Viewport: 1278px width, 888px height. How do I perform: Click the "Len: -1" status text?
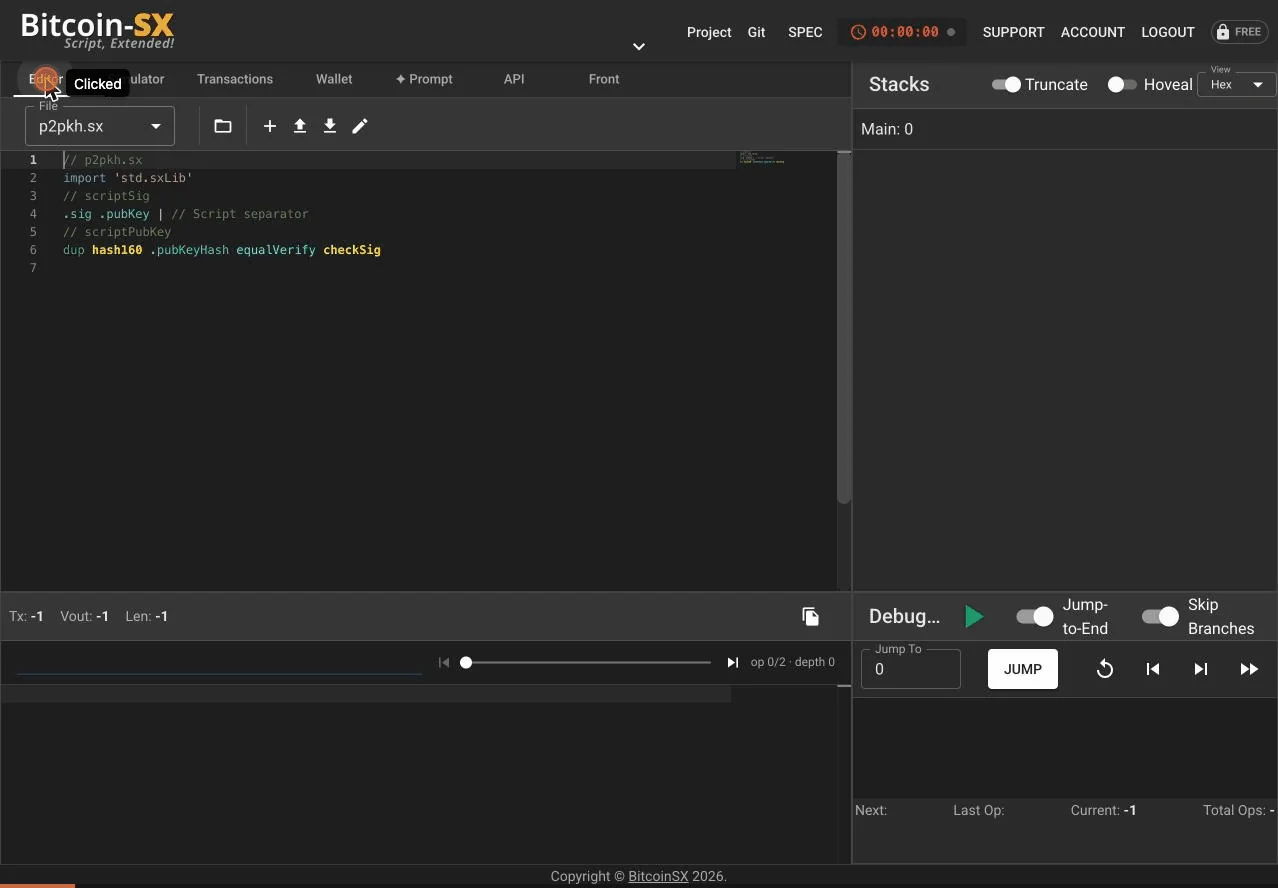pos(147,616)
